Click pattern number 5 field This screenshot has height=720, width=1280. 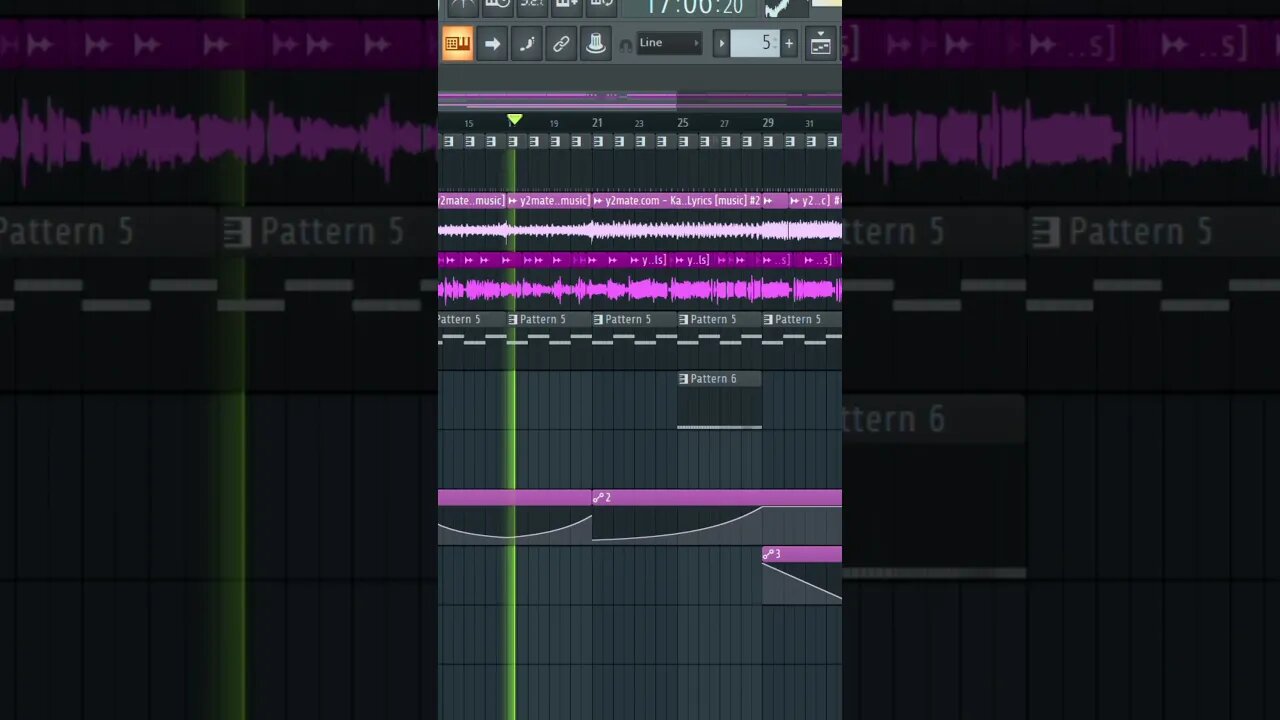tap(755, 43)
